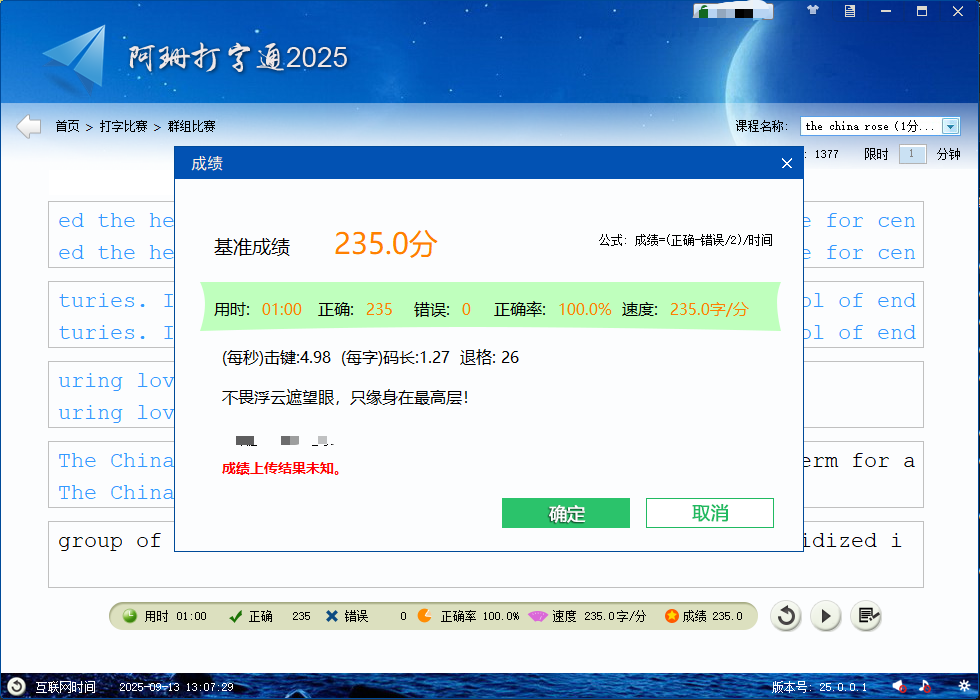Restart the typing test with circular arrow icon
The image size is (980, 700).
(x=786, y=616)
